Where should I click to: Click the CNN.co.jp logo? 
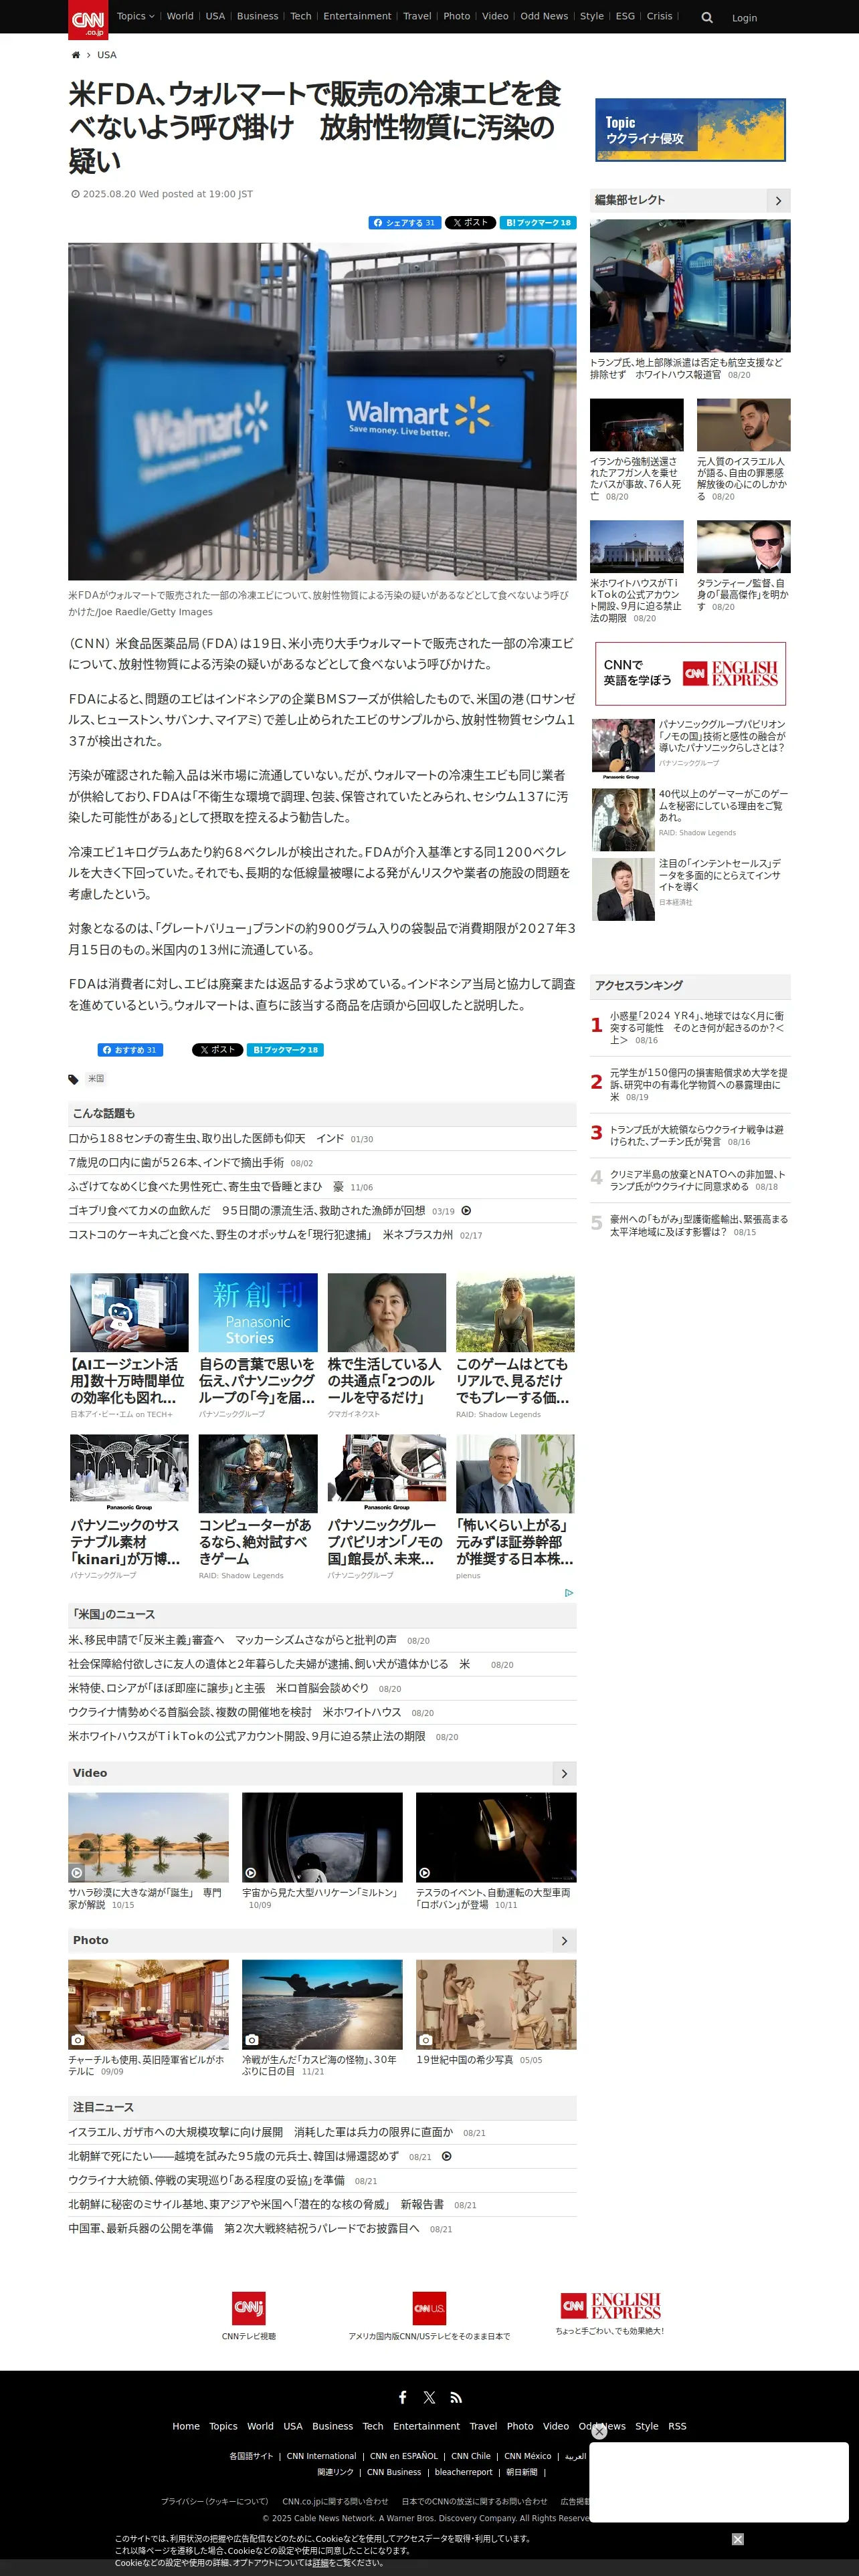click(88, 19)
